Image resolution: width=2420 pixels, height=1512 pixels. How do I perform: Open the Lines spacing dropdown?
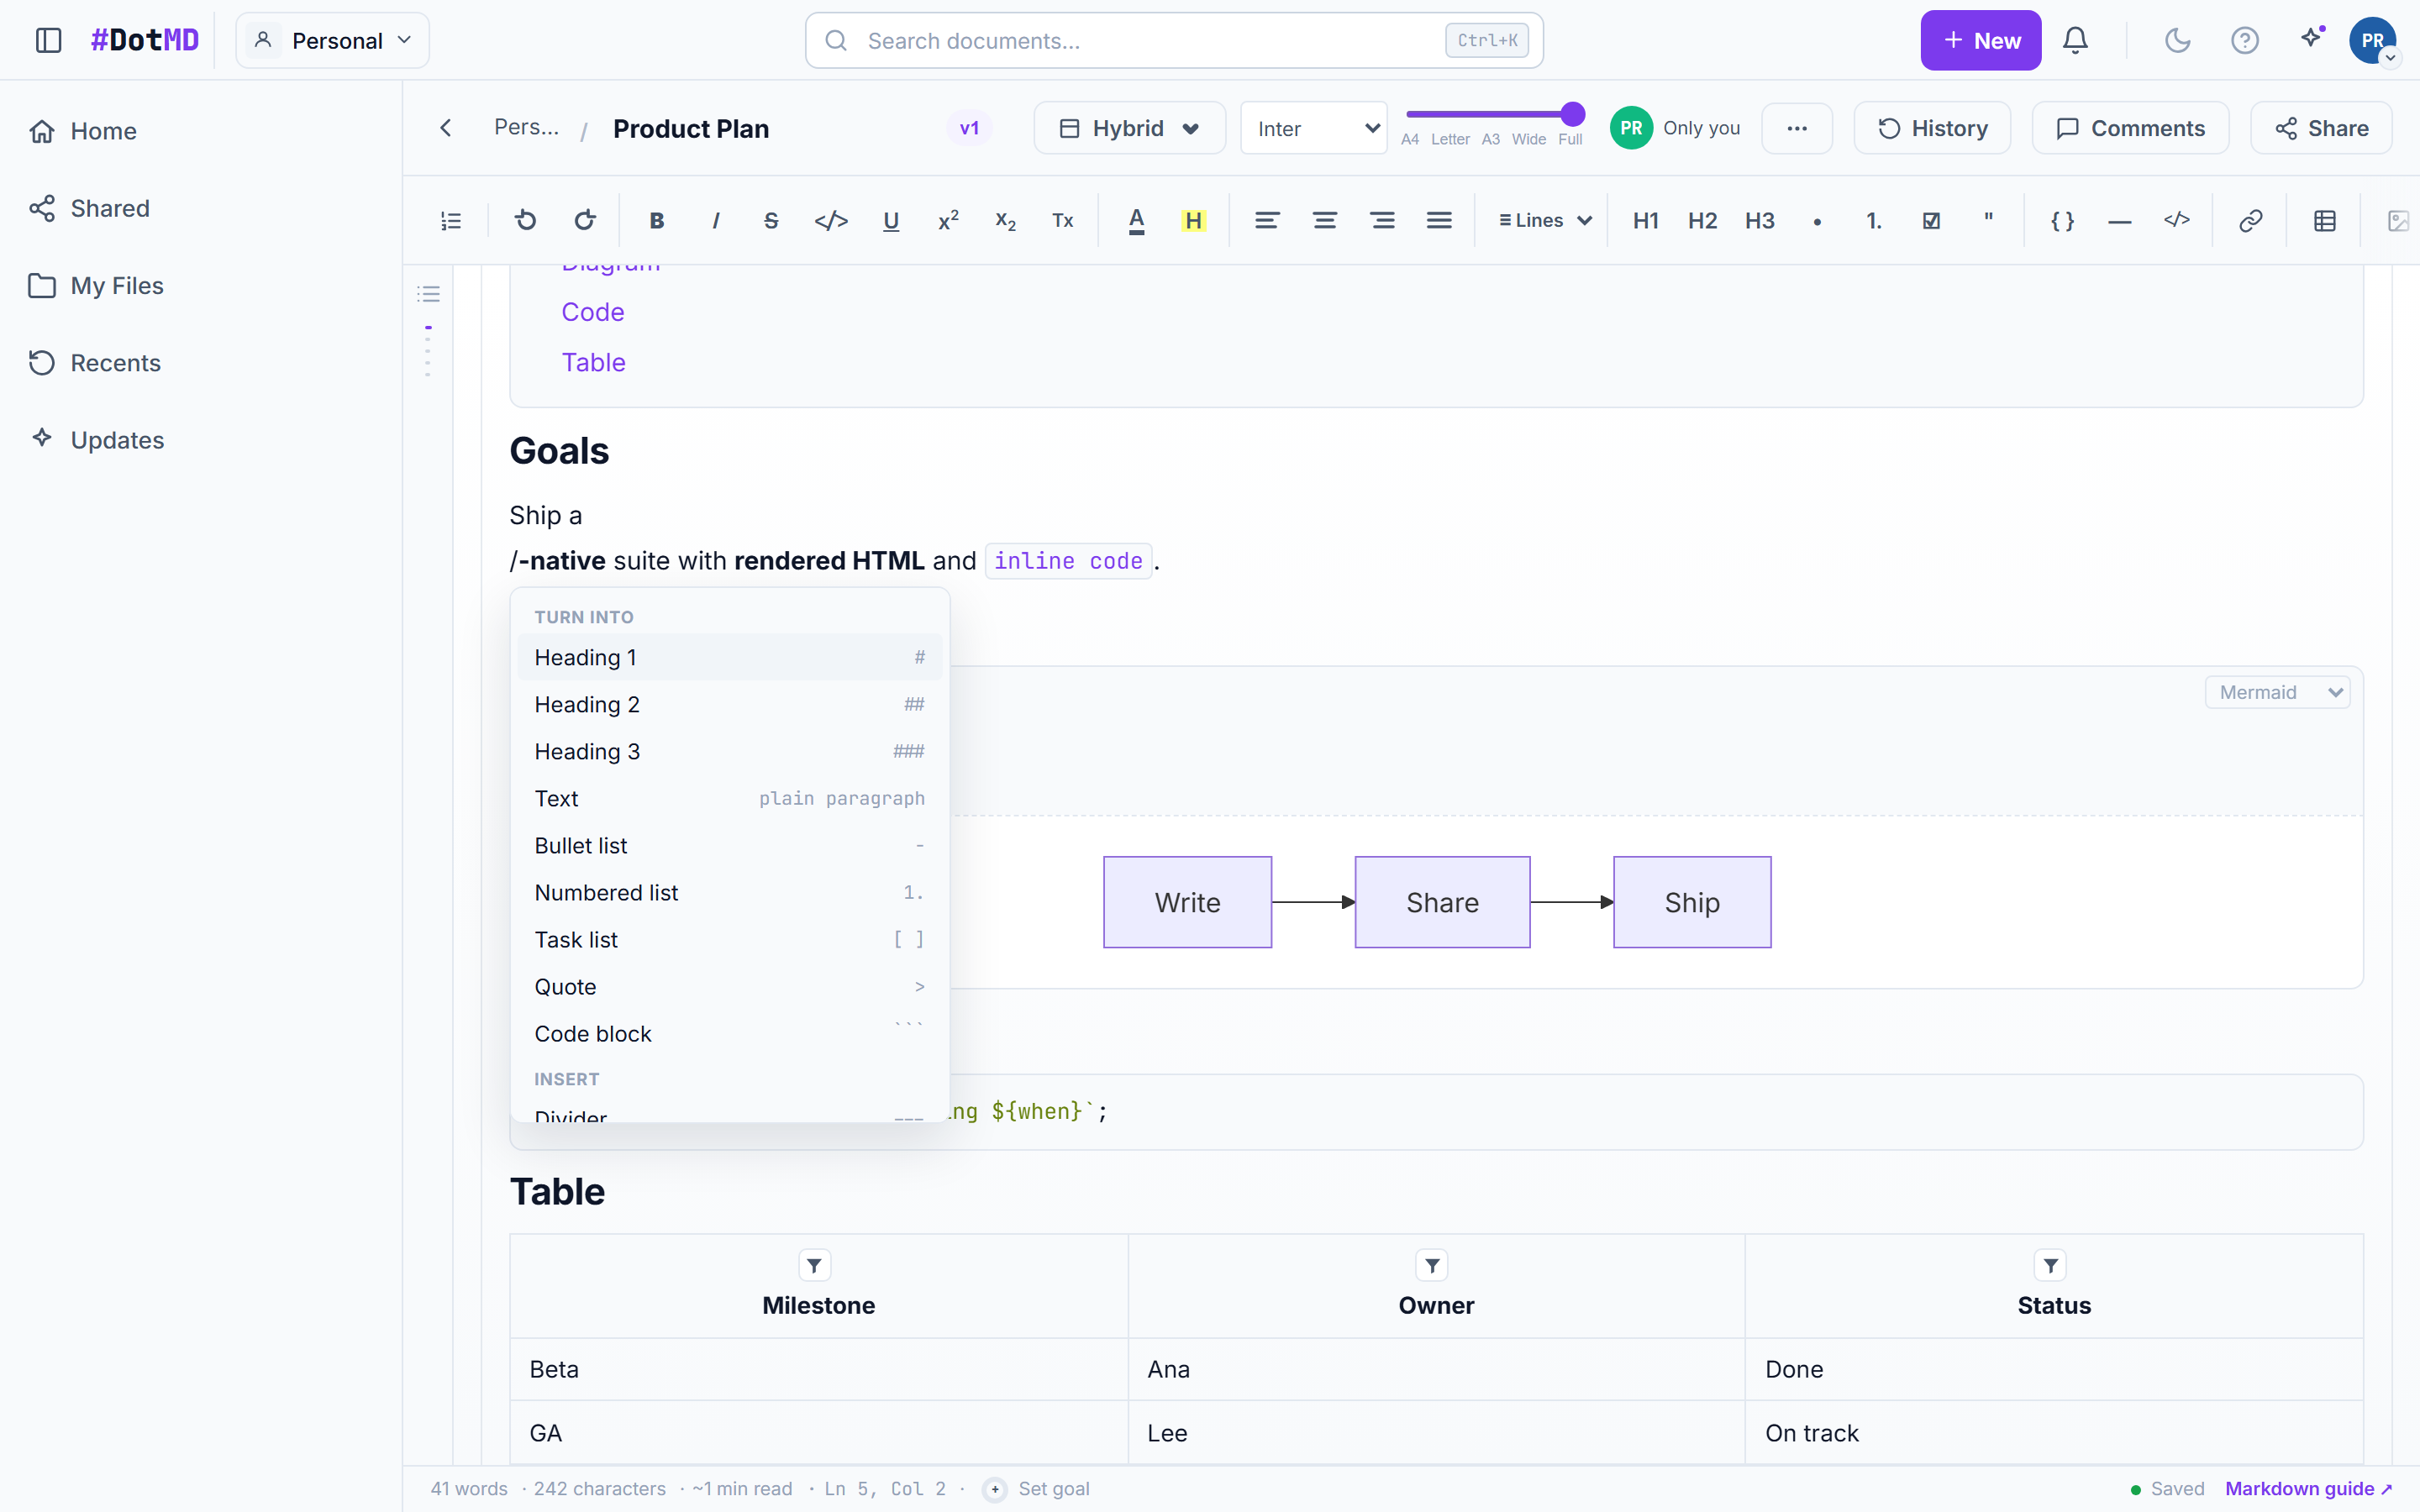click(x=1545, y=220)
